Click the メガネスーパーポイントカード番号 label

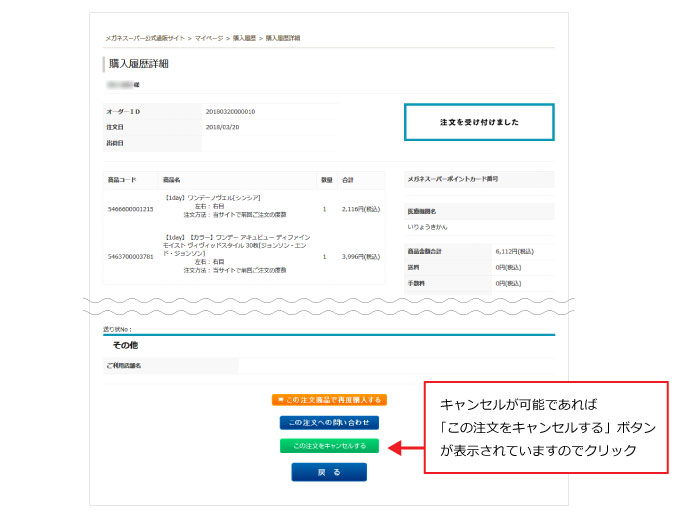[453, 179]
